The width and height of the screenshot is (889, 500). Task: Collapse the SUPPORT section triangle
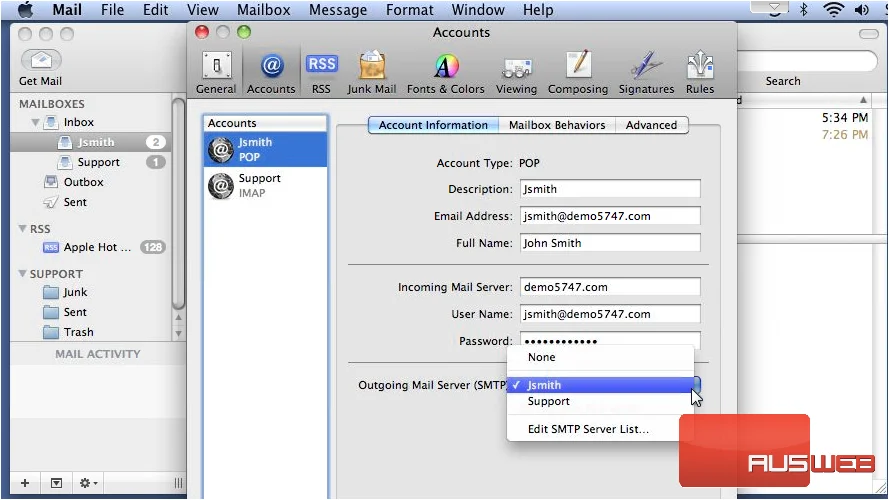coord(22,273)
